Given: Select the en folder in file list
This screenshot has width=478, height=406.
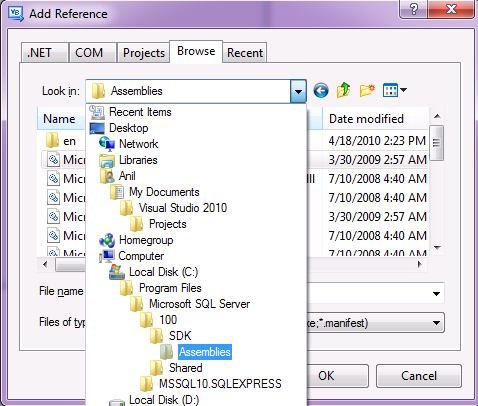Looking at the screenshot, I should (61, 141).
